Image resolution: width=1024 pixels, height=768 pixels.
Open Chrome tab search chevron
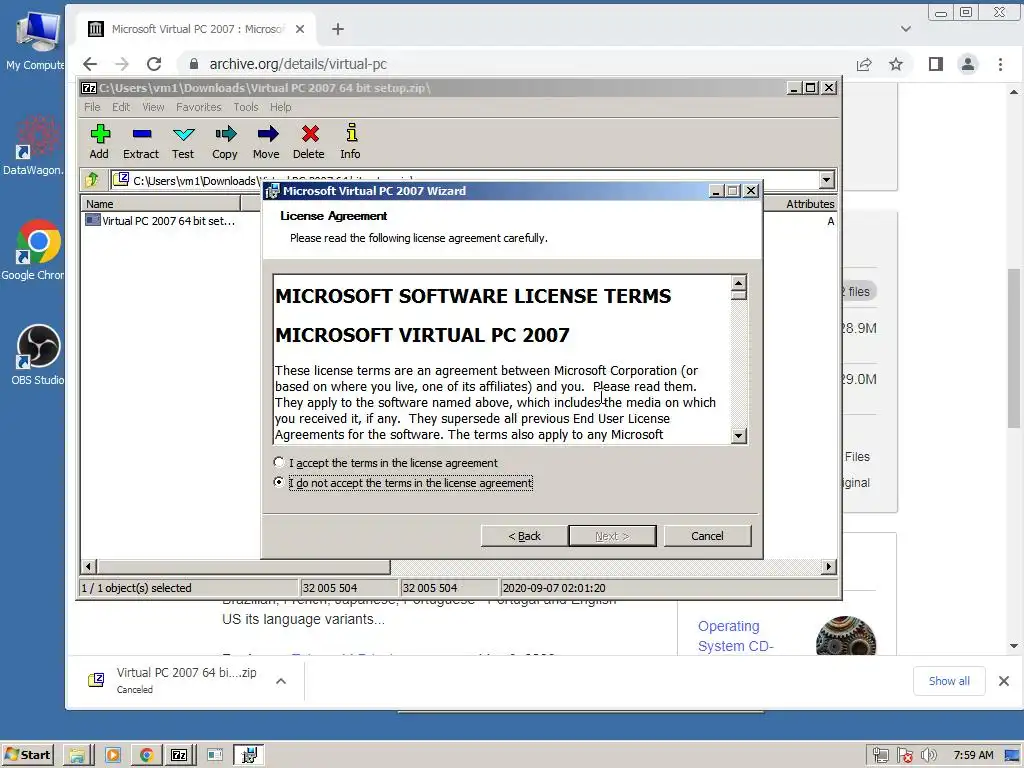point(906,29)
